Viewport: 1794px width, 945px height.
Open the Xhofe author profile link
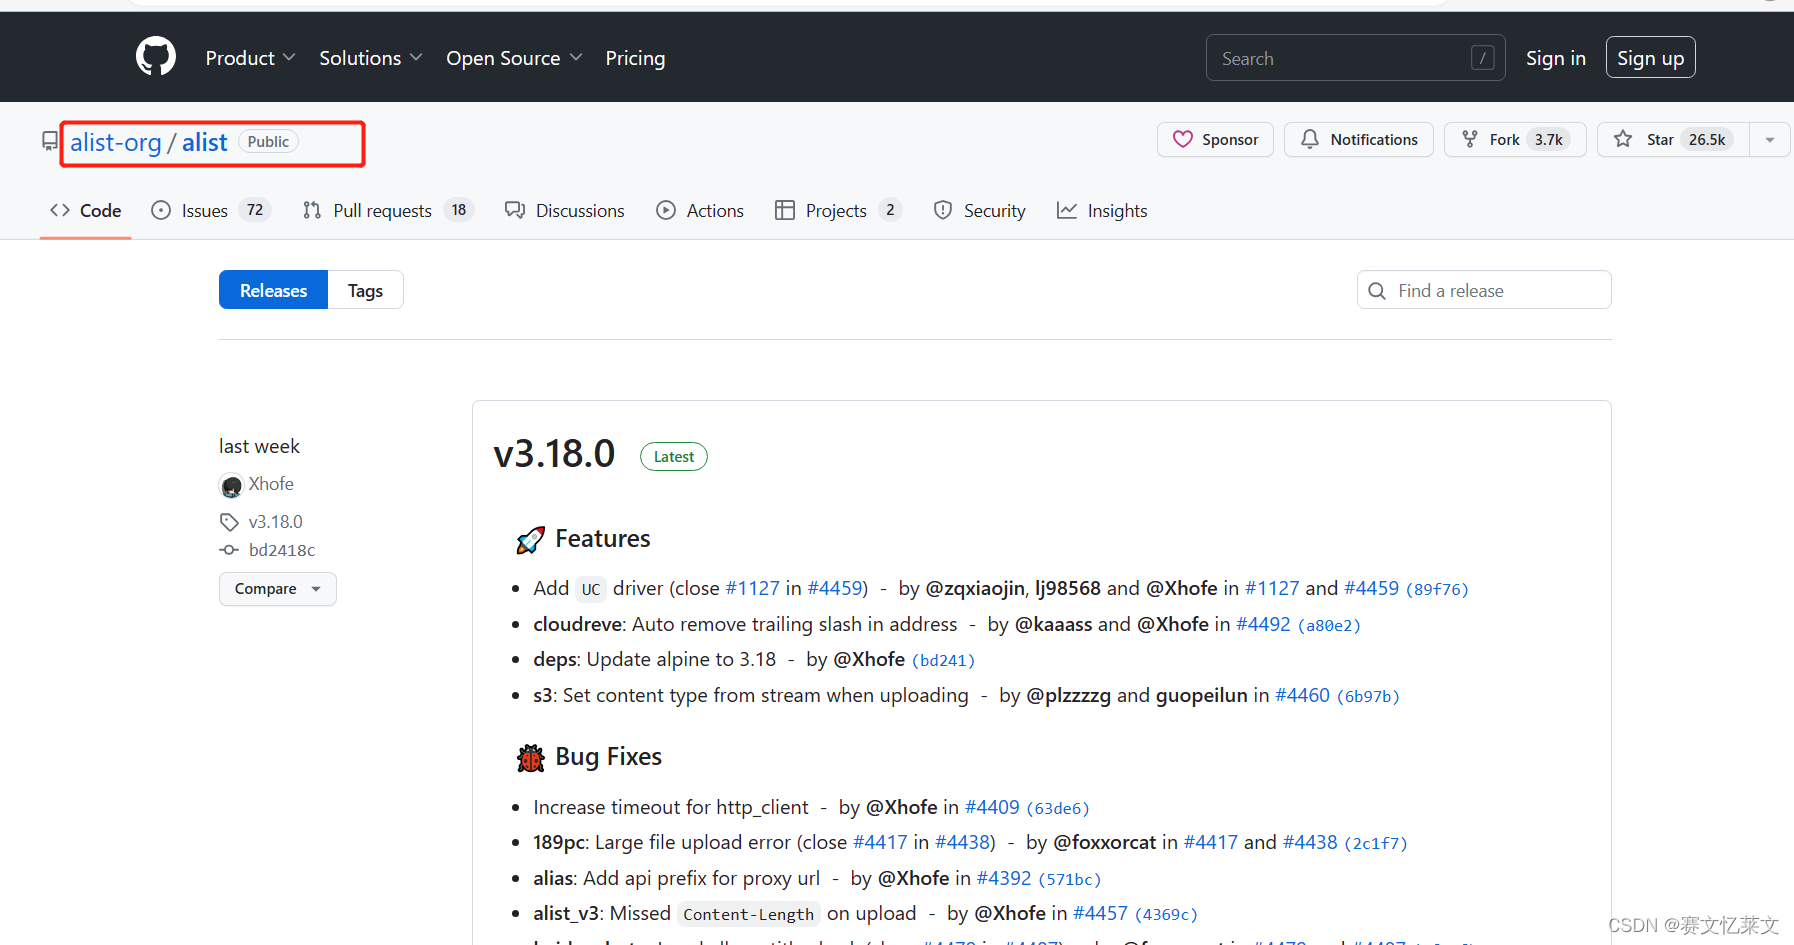tap(271, 484)
